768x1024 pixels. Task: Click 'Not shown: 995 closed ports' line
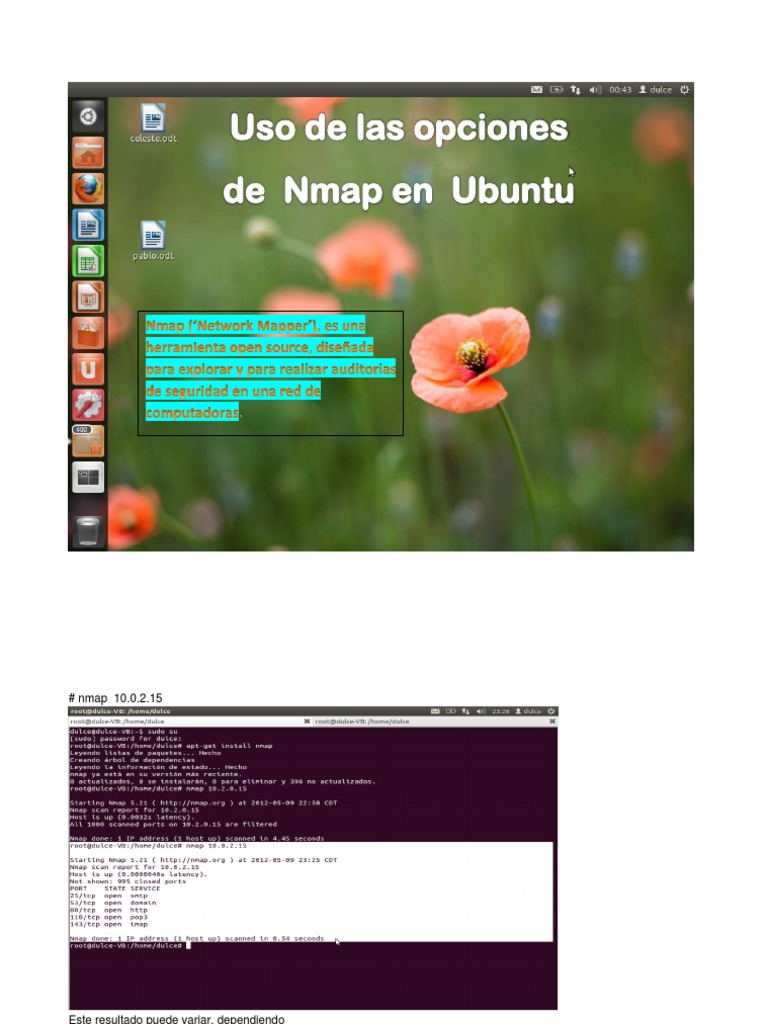128,882
